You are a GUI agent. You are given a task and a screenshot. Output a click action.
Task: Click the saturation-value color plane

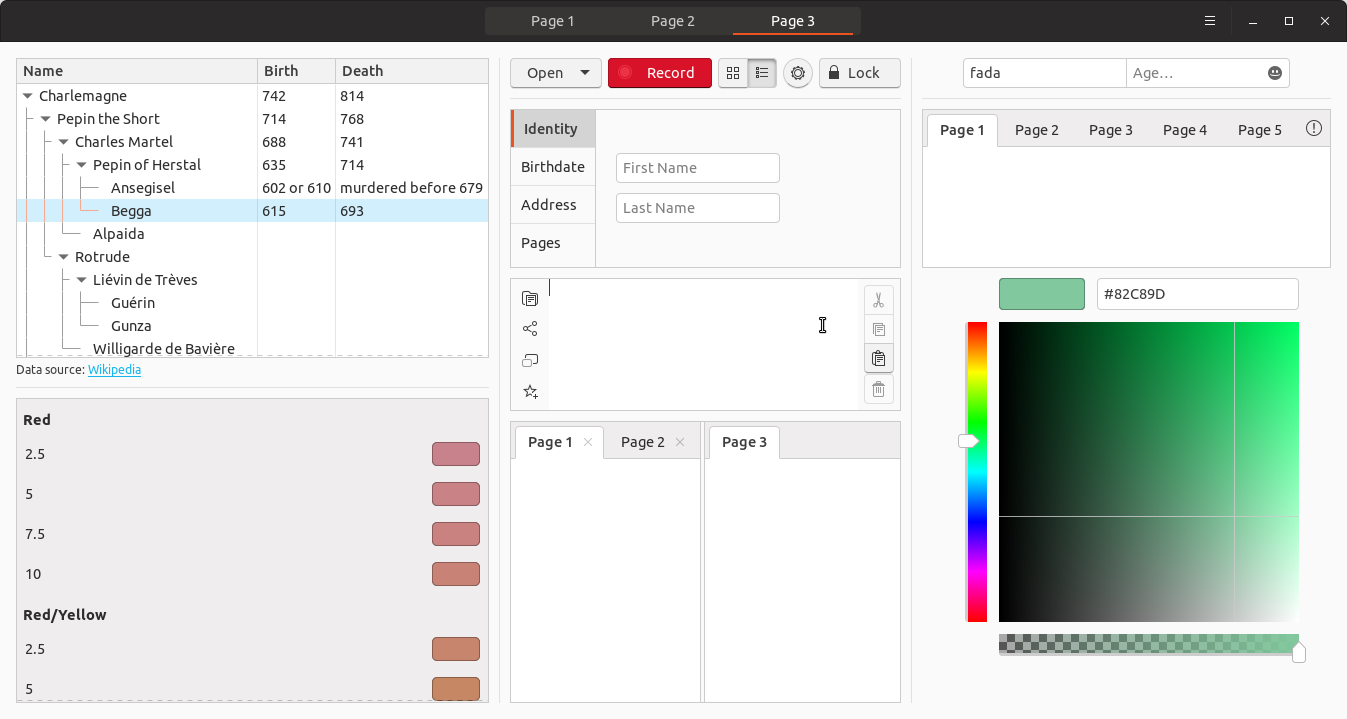(x=1149, y=472)
